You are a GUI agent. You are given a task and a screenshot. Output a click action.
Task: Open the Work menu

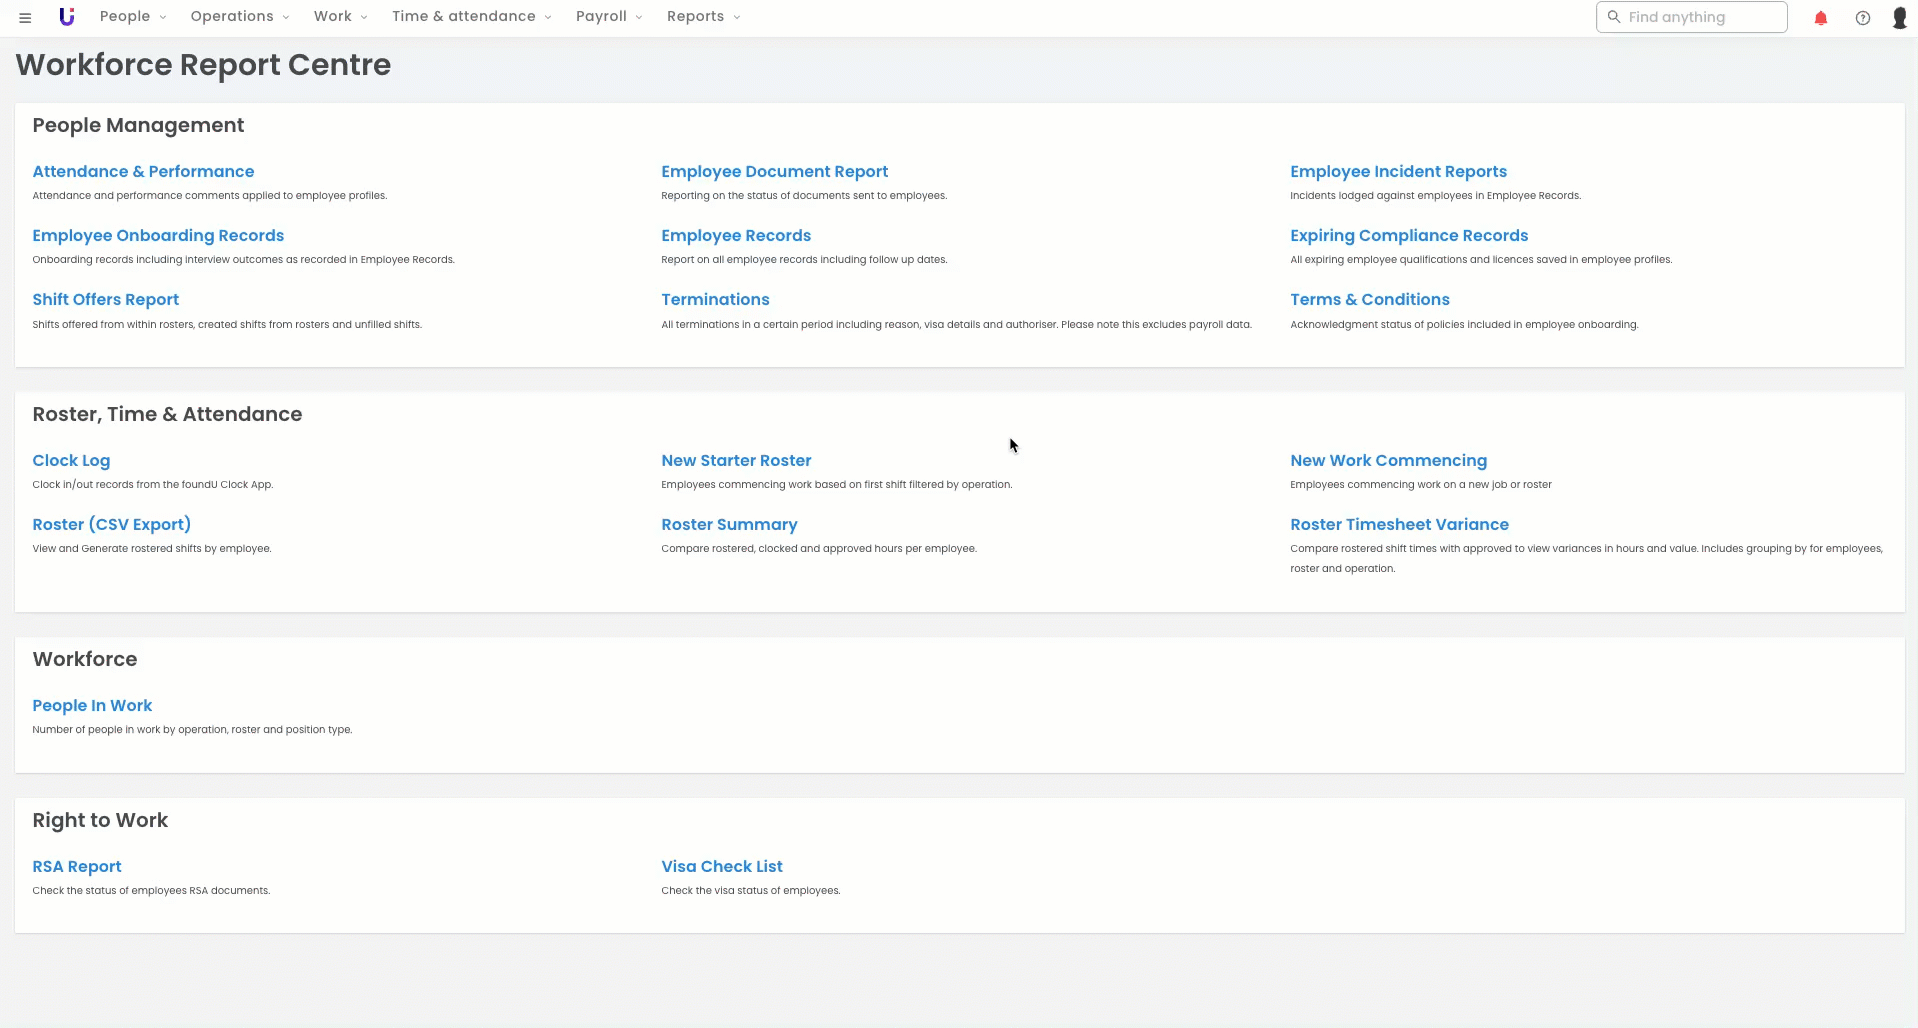pos(340,17)
